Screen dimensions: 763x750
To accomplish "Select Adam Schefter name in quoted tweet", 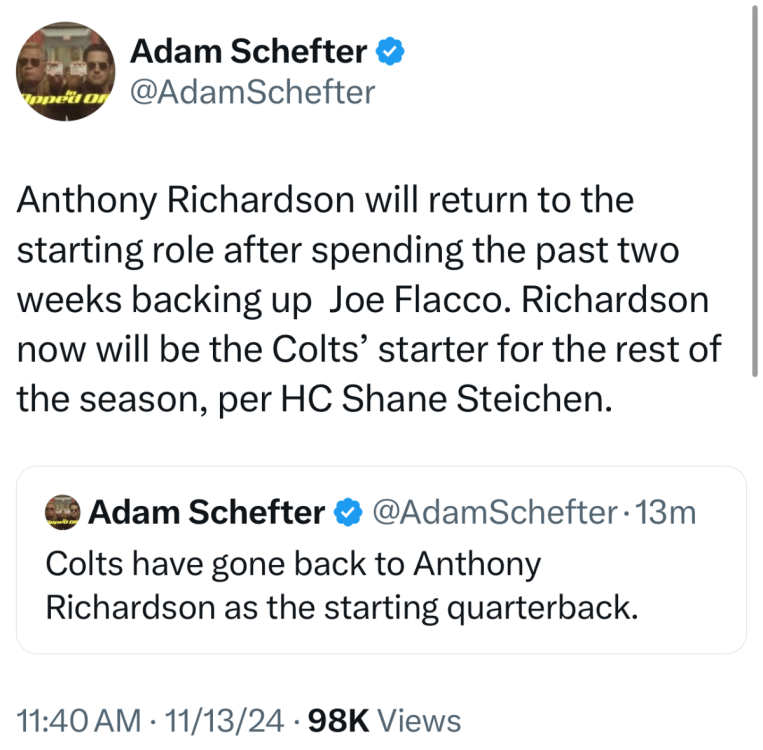I will click(206, 513).
